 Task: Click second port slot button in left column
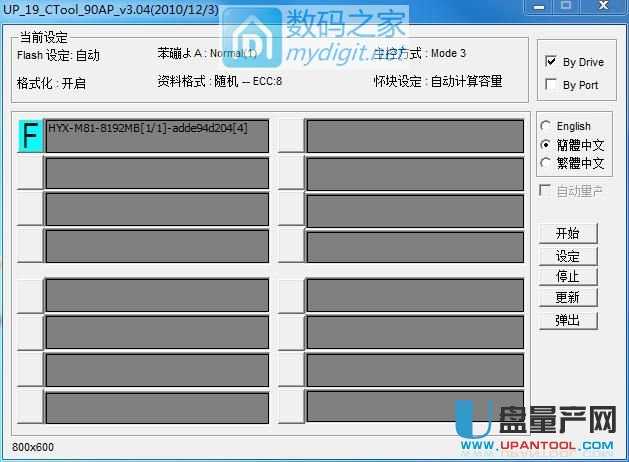(30, 173)
